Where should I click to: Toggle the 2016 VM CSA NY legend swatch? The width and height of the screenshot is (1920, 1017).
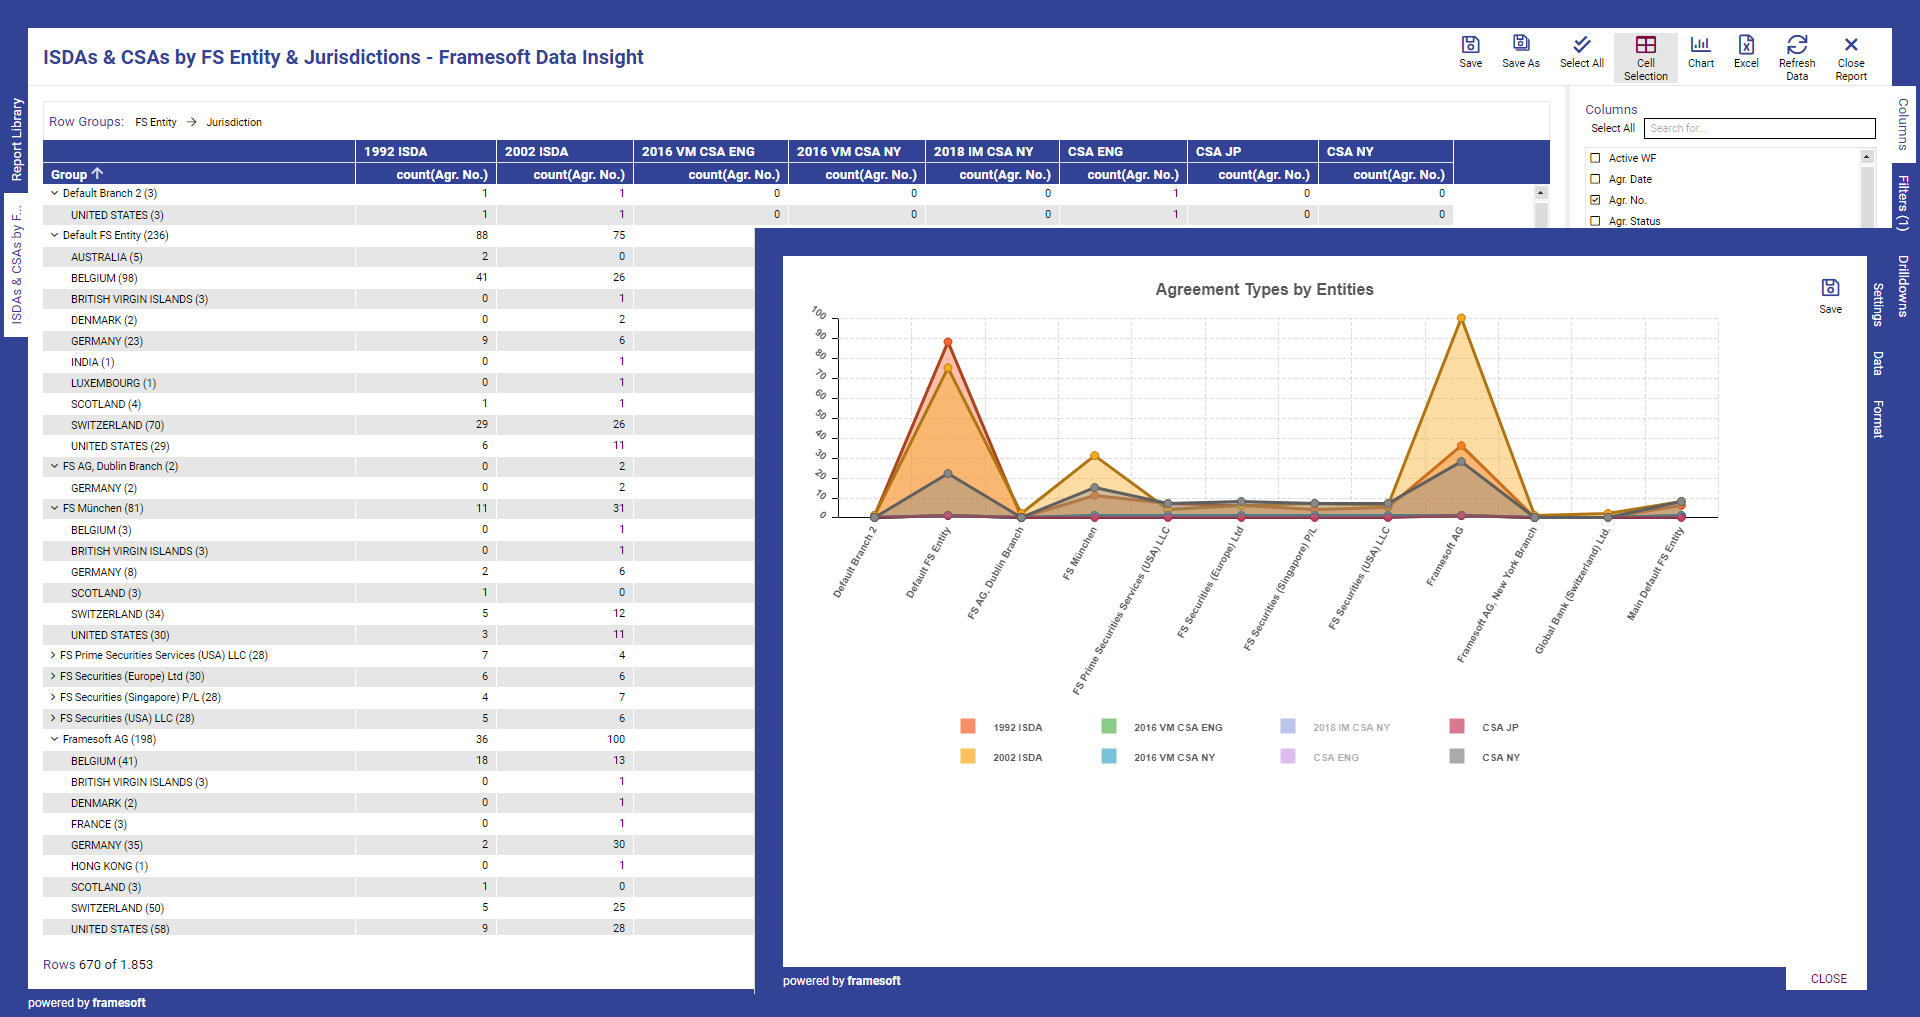point(1108,756)
